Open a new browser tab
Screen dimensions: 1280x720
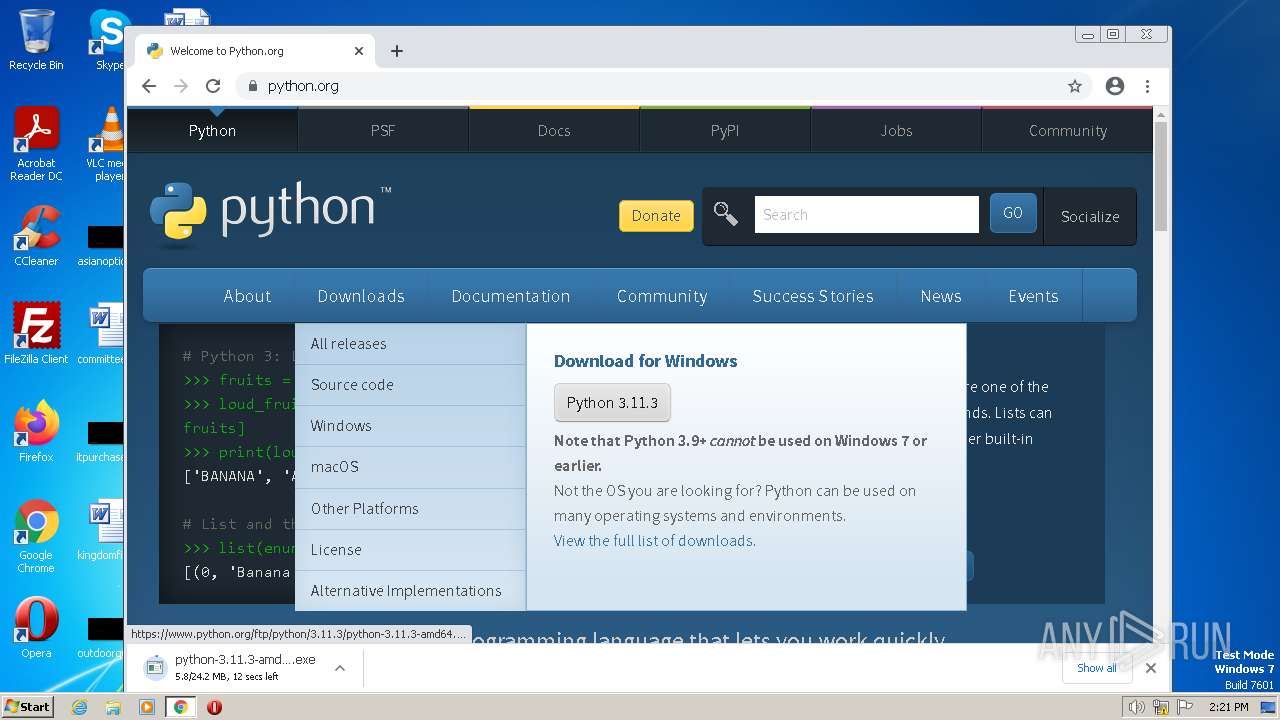pyautogui.click(x=397, y=51)
